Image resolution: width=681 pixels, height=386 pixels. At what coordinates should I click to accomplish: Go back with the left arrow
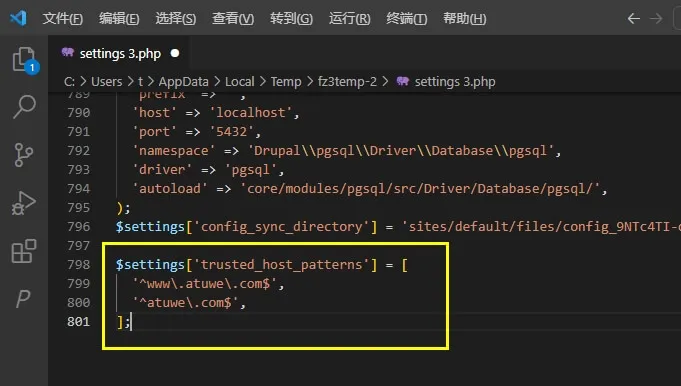(x=634, y=19)
